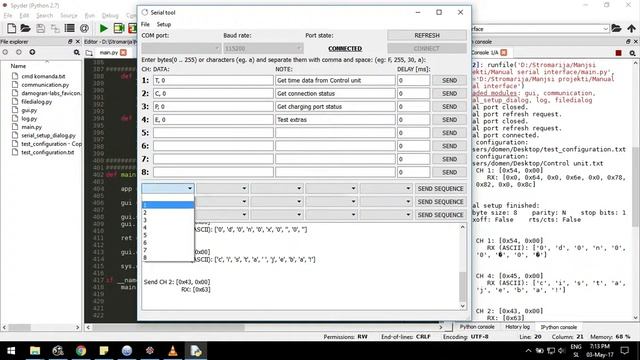Click the back arrow in File explorer
The image size is (640, 360).
point(5,52)
